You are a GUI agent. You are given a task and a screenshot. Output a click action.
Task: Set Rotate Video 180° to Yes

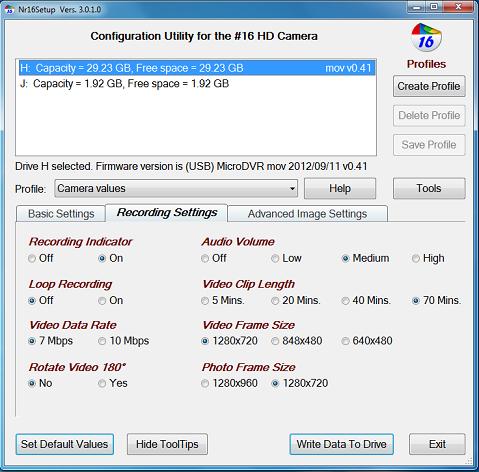pos(102,383)
